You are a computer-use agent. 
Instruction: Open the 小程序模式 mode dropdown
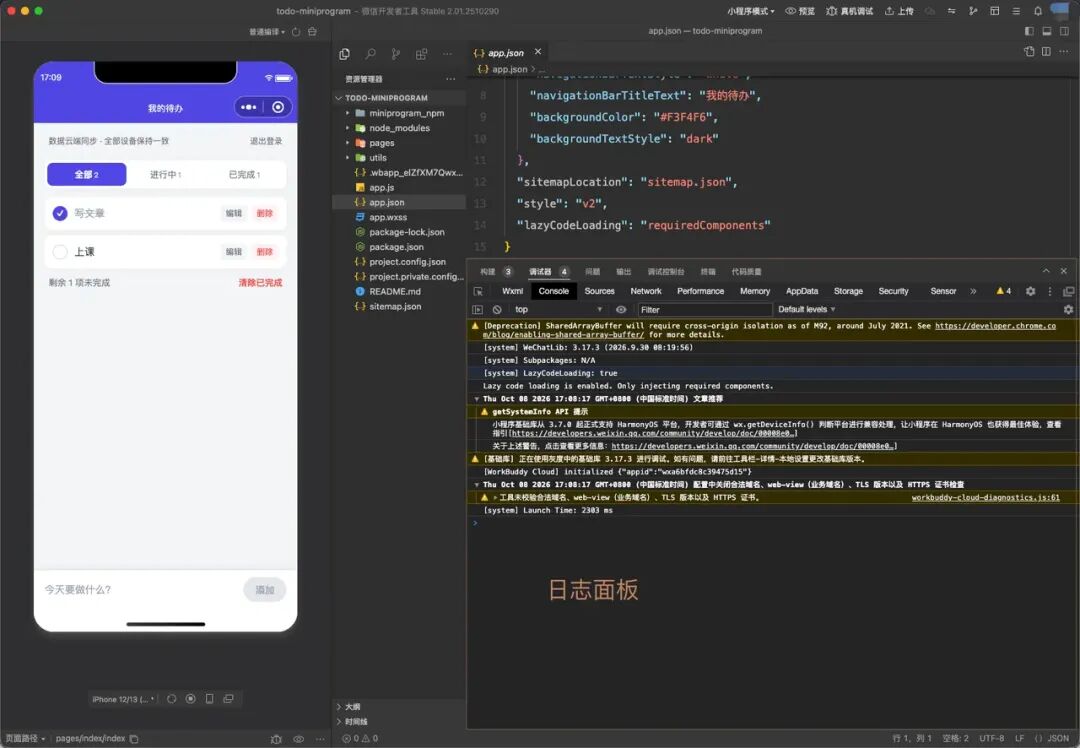click(751, 11)
